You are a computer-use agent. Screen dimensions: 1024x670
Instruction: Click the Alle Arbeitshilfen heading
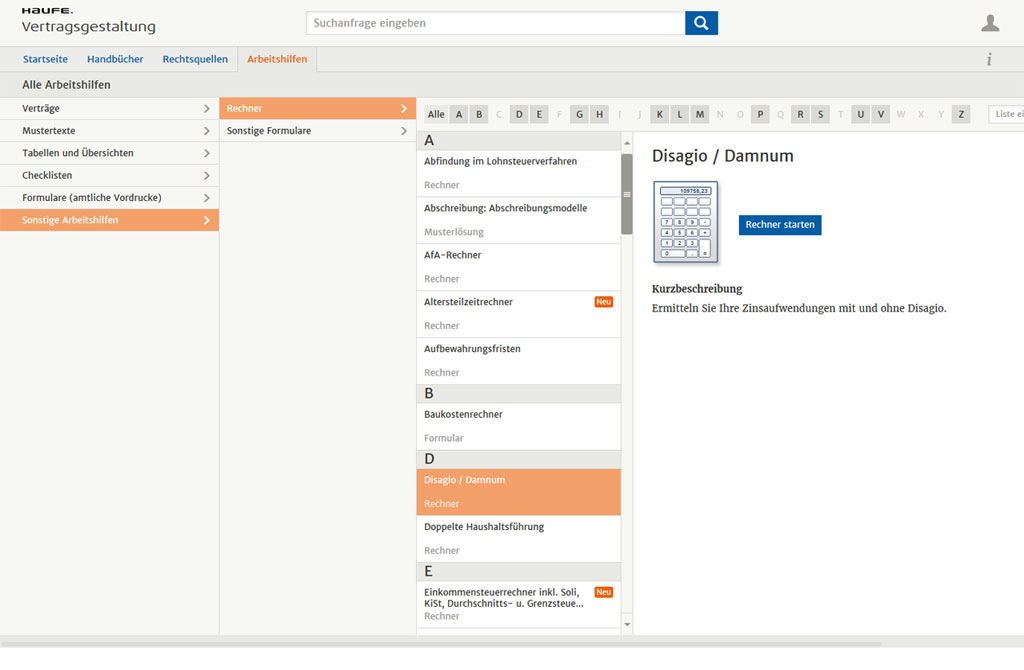66,85
